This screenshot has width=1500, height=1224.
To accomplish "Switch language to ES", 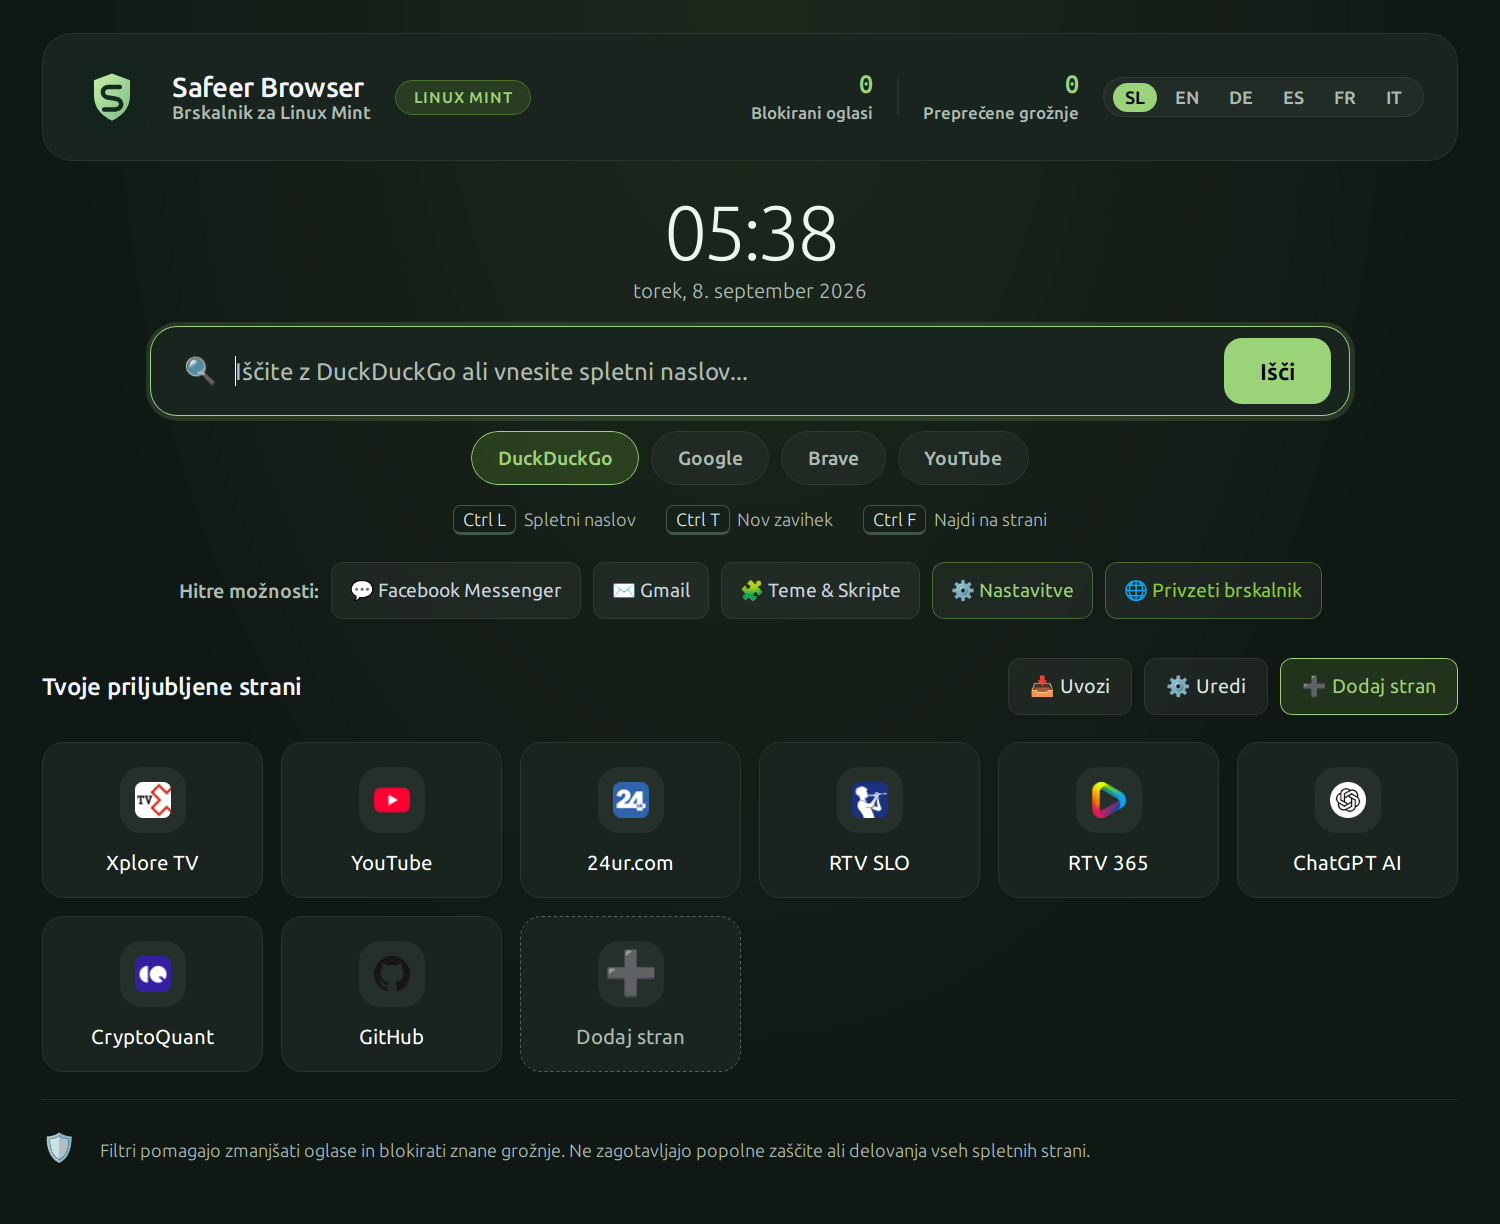I will 1294,98.
